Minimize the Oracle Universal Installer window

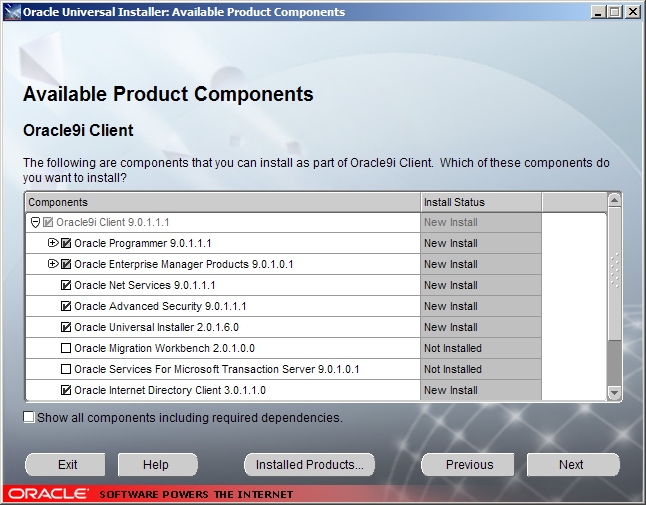[x=599, y=12]
